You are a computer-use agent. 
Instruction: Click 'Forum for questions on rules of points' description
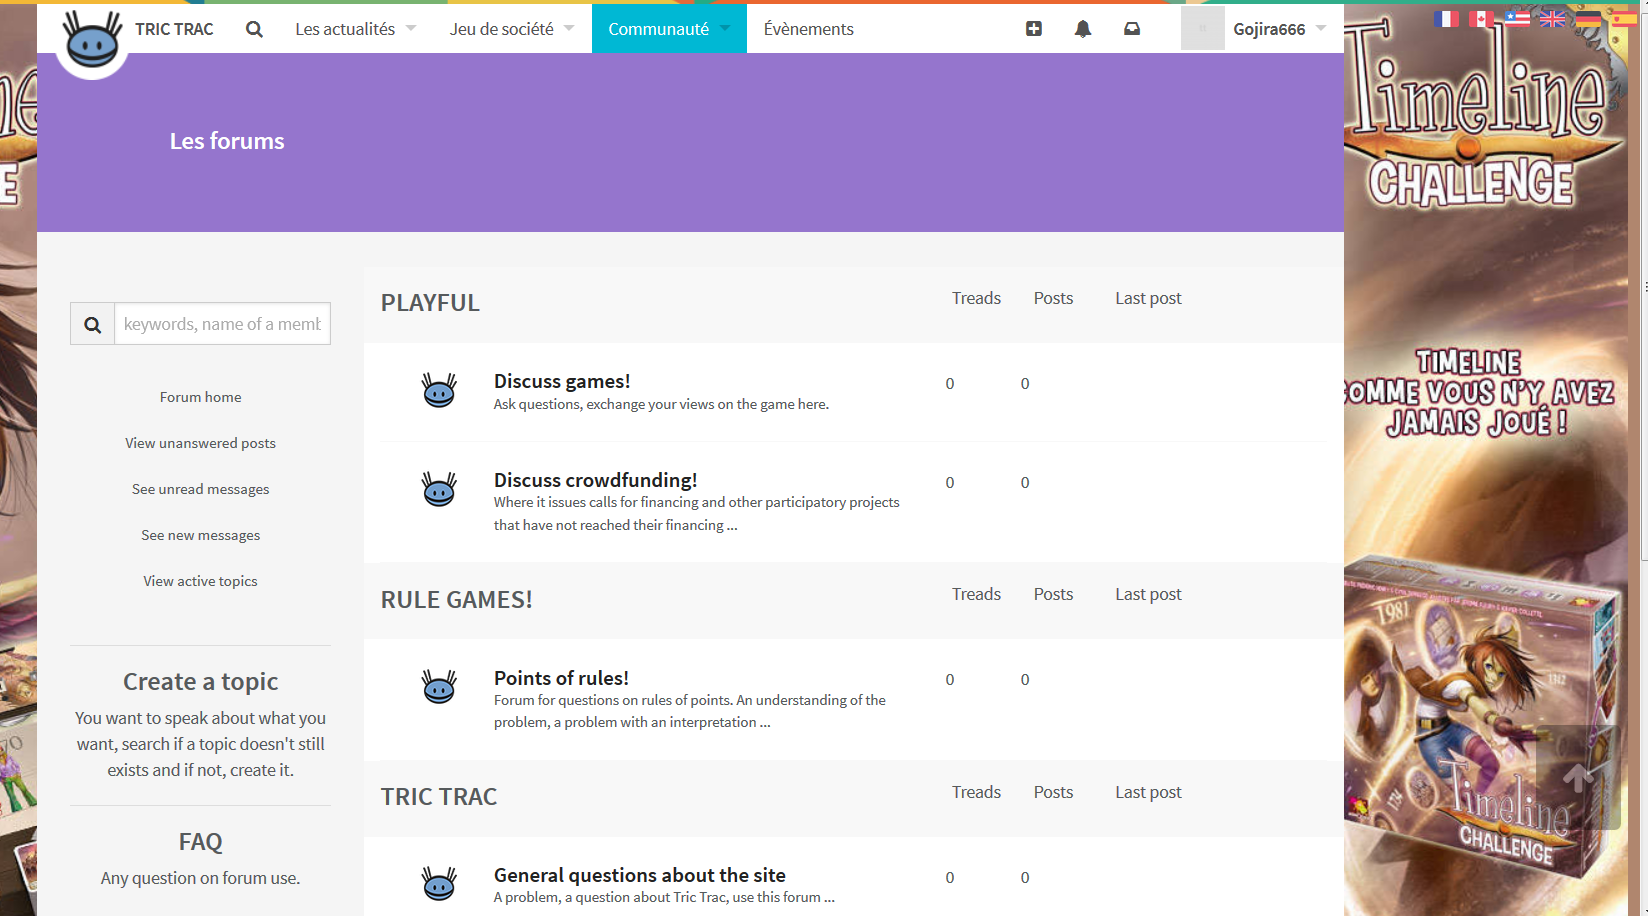[x=690, y=711]
